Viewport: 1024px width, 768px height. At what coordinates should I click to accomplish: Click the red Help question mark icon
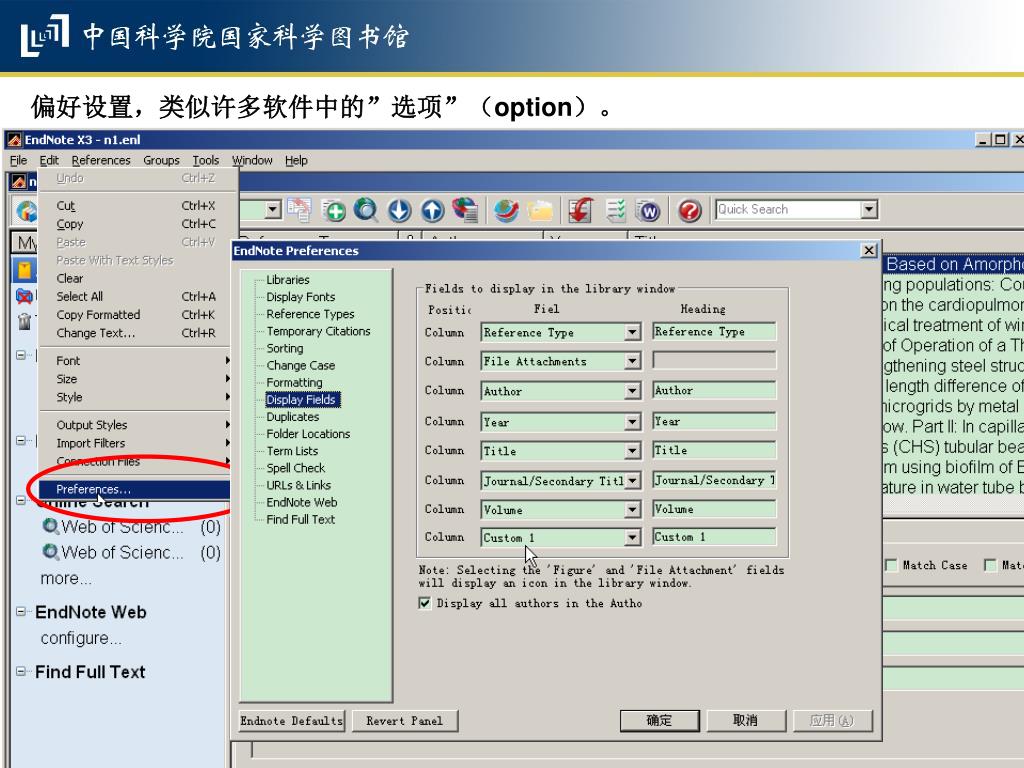coord(690,210)
